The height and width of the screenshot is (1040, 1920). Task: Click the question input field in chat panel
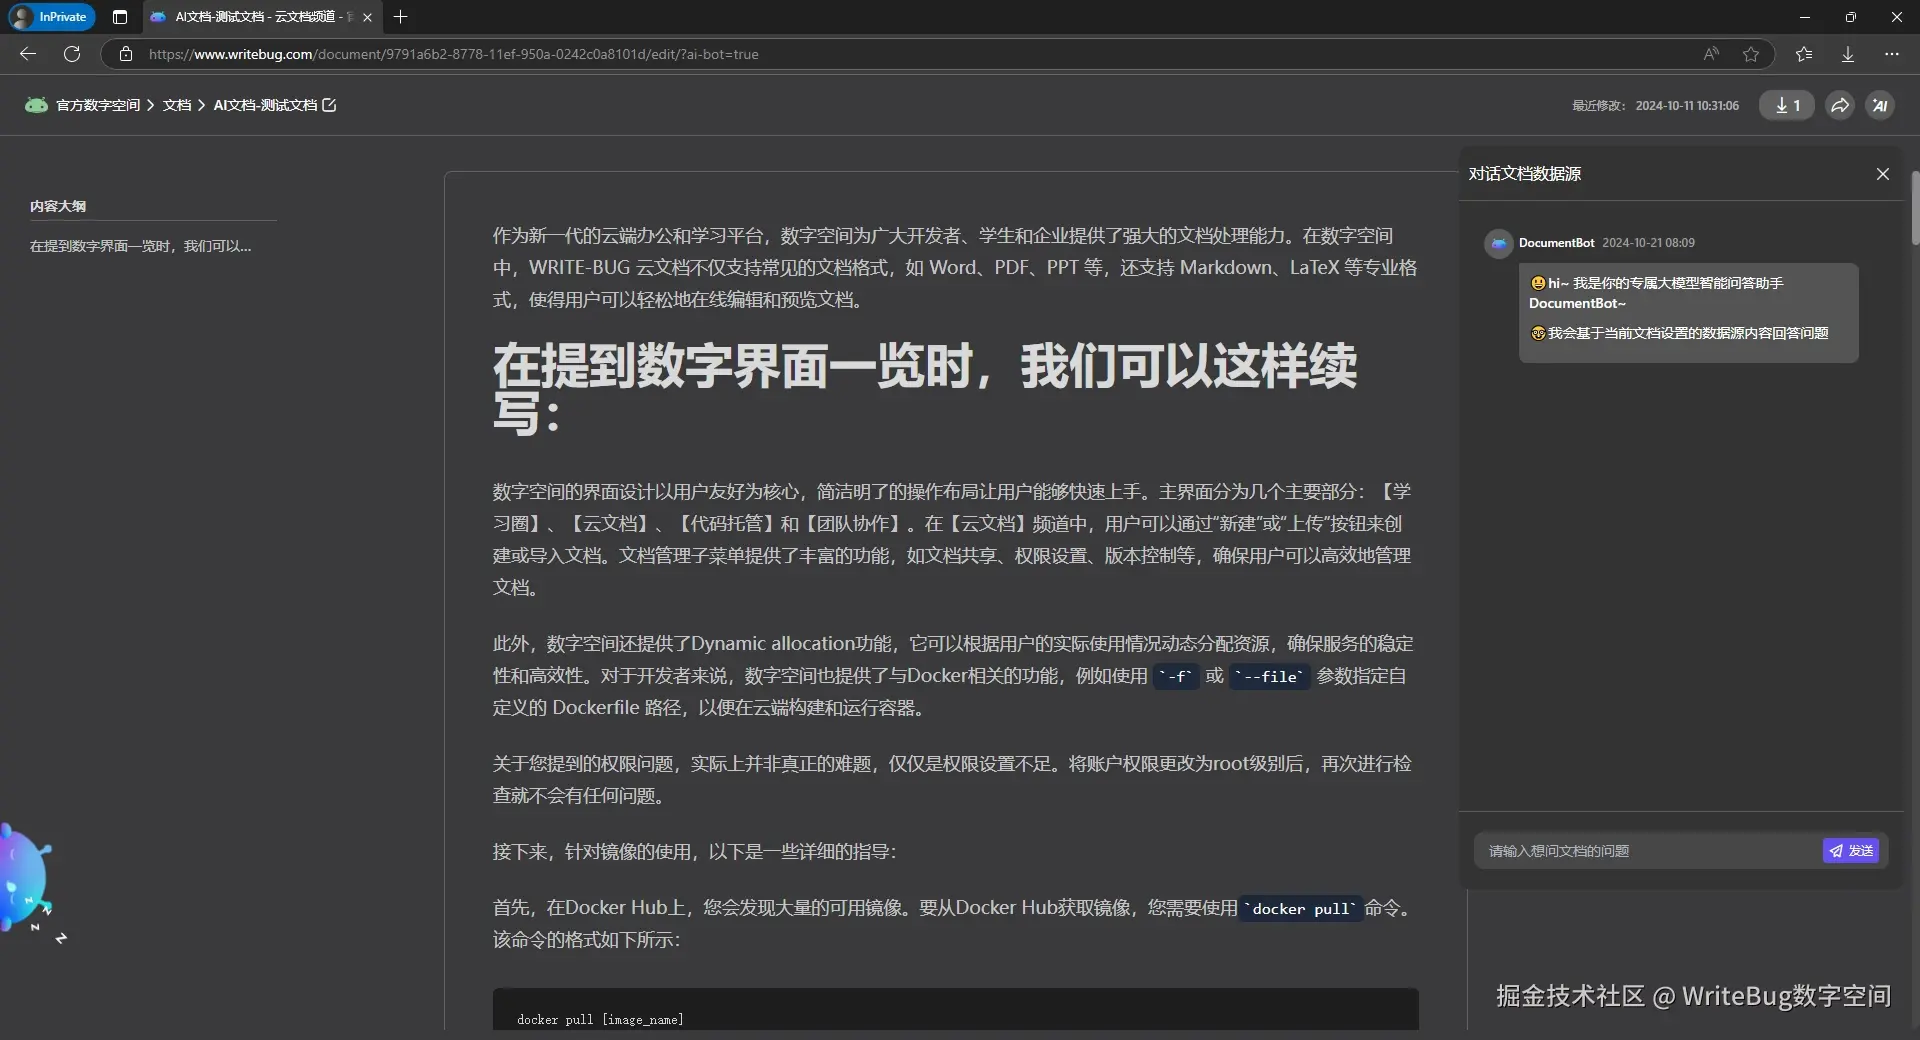coord(1640,851)
